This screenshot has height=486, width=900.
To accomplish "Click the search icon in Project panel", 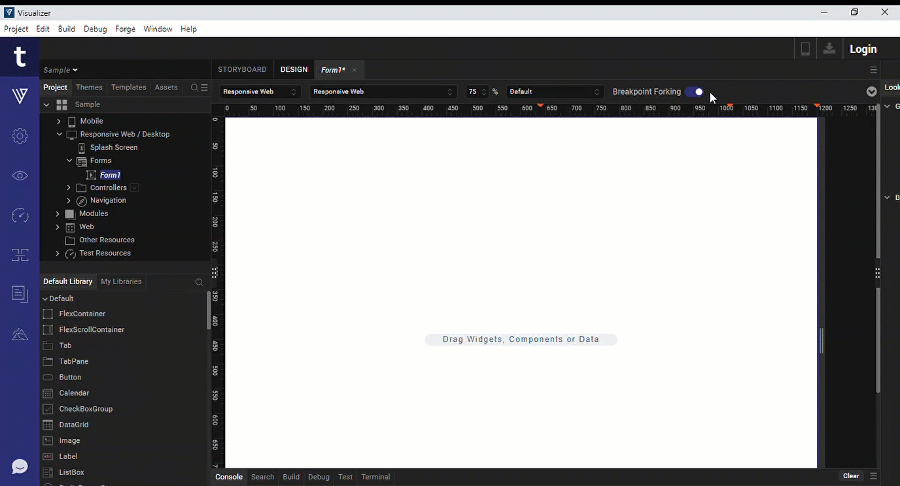I will tap(194, 88).
